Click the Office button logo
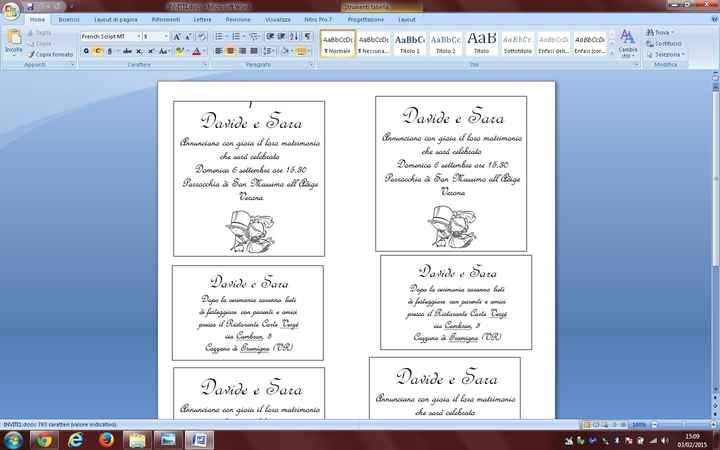 11,9
